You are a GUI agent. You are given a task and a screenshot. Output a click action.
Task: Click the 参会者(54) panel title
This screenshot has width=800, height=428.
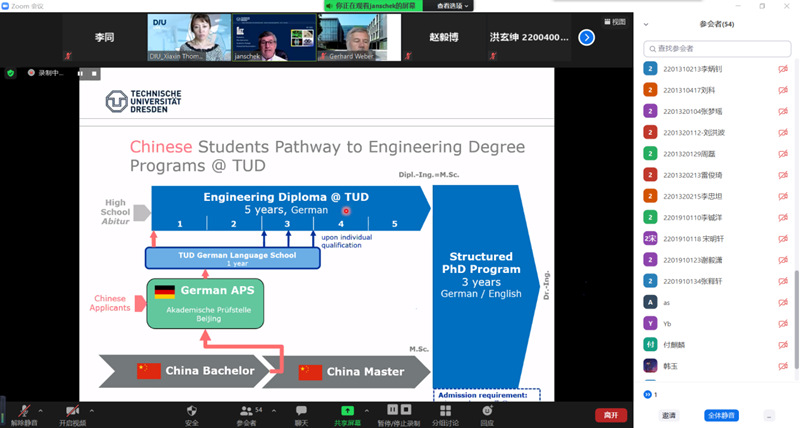[x=716, y=24]
